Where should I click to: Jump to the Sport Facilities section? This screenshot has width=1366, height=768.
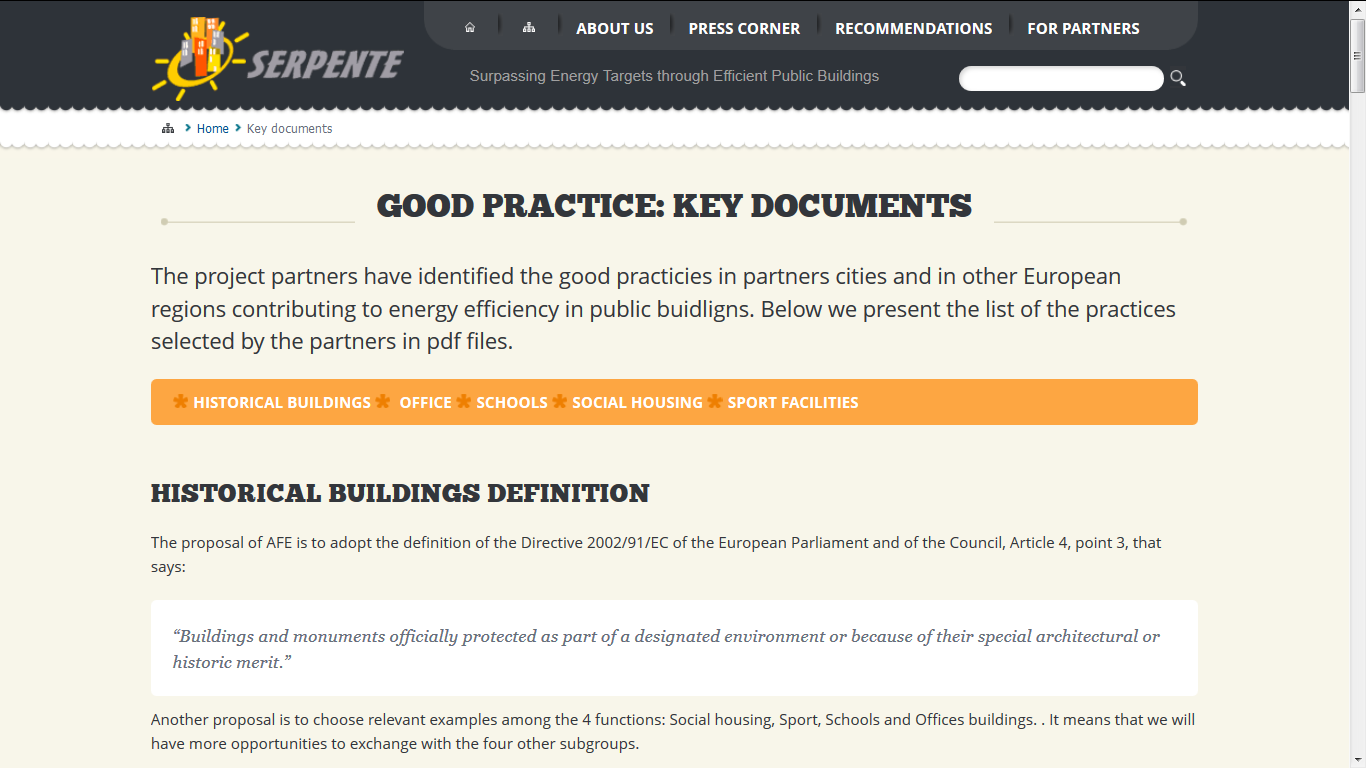(793, 403)
